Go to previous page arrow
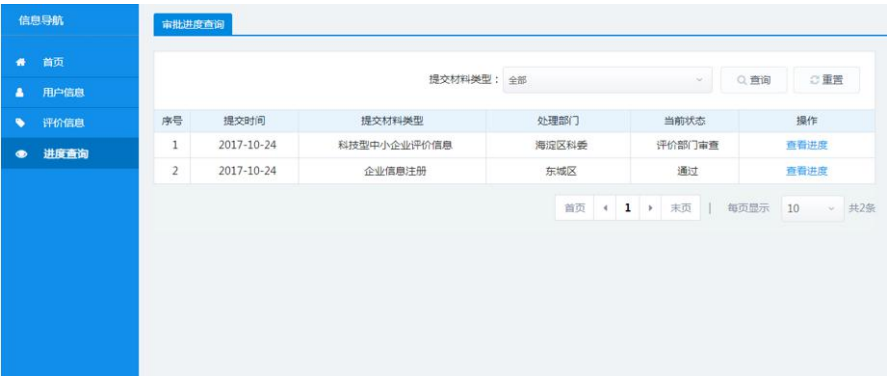 pyautogui.click(x=605, y=208)
